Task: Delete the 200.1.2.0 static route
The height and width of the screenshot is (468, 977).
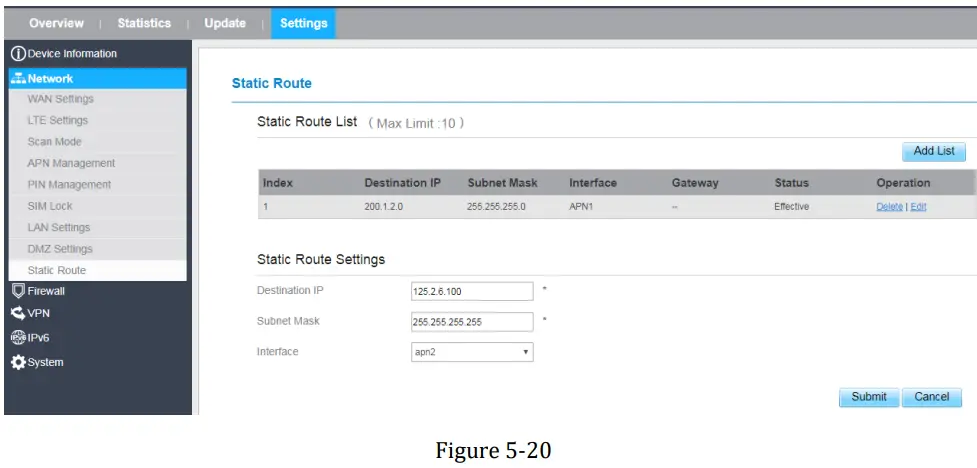Action: pyautogui.click(x=889, y=207)
